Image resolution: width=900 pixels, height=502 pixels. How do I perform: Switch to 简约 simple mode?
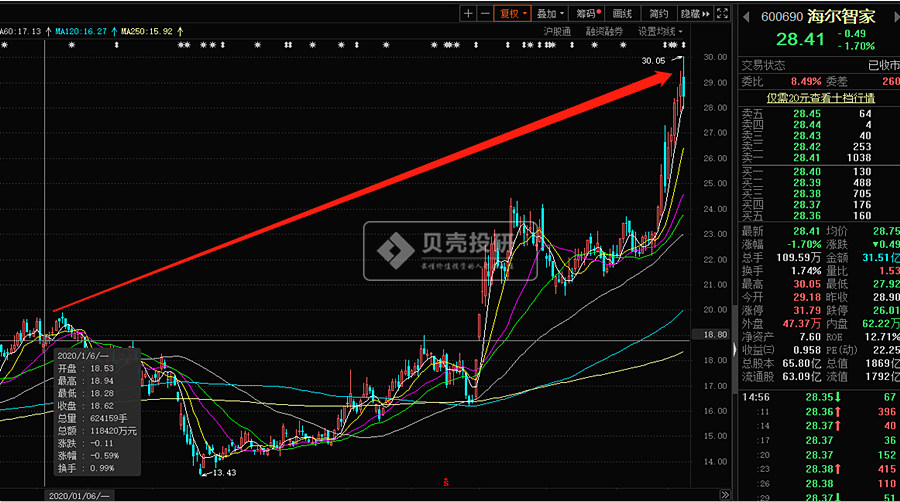[658, 13]
